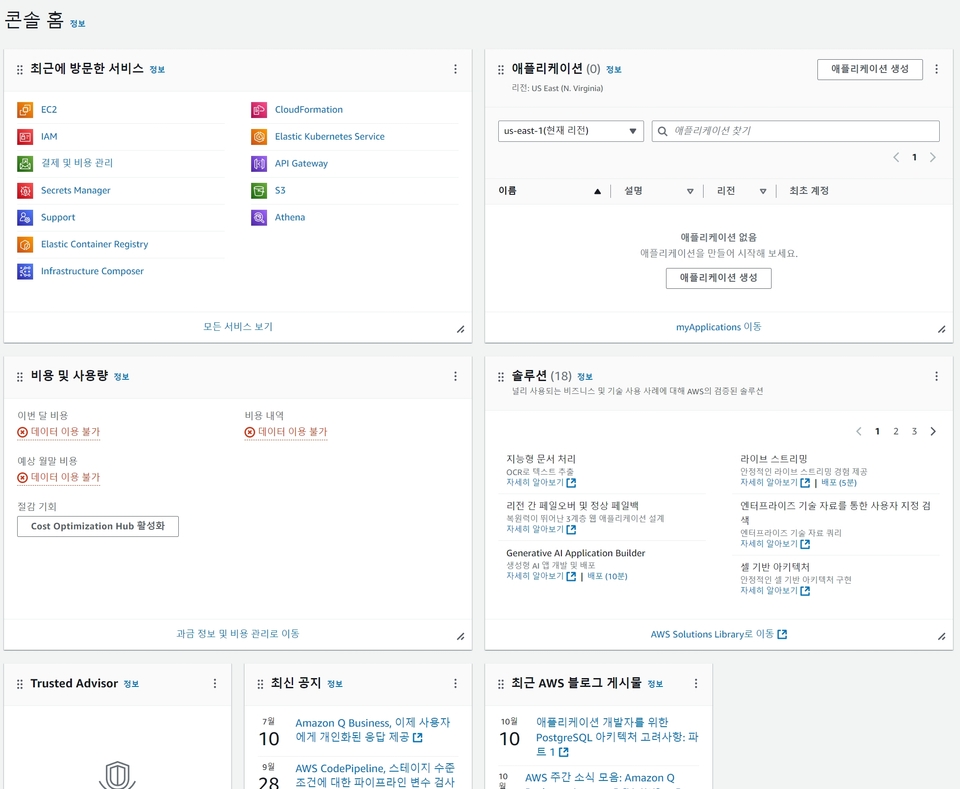960x789 pixels.
Task: Open Elastic Container Registry icon
Action: point(25,244)
